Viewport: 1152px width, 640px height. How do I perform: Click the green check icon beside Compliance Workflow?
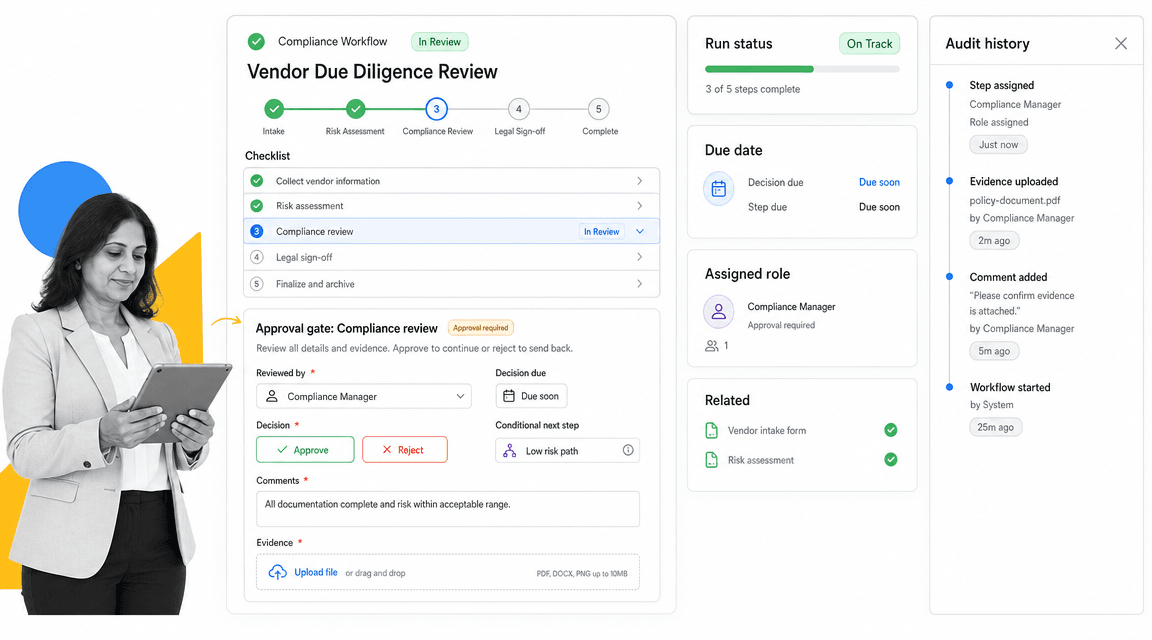tap(256, 42)
